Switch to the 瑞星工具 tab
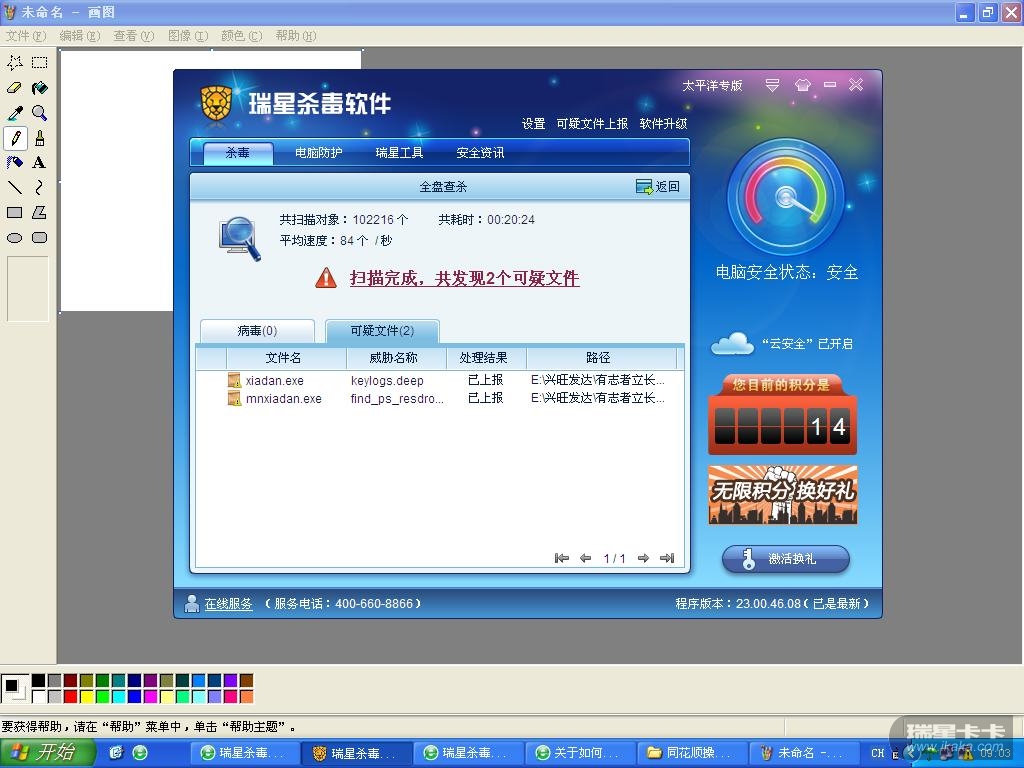Viewport: 1024px width, 768px height. [x=399, y=153]
